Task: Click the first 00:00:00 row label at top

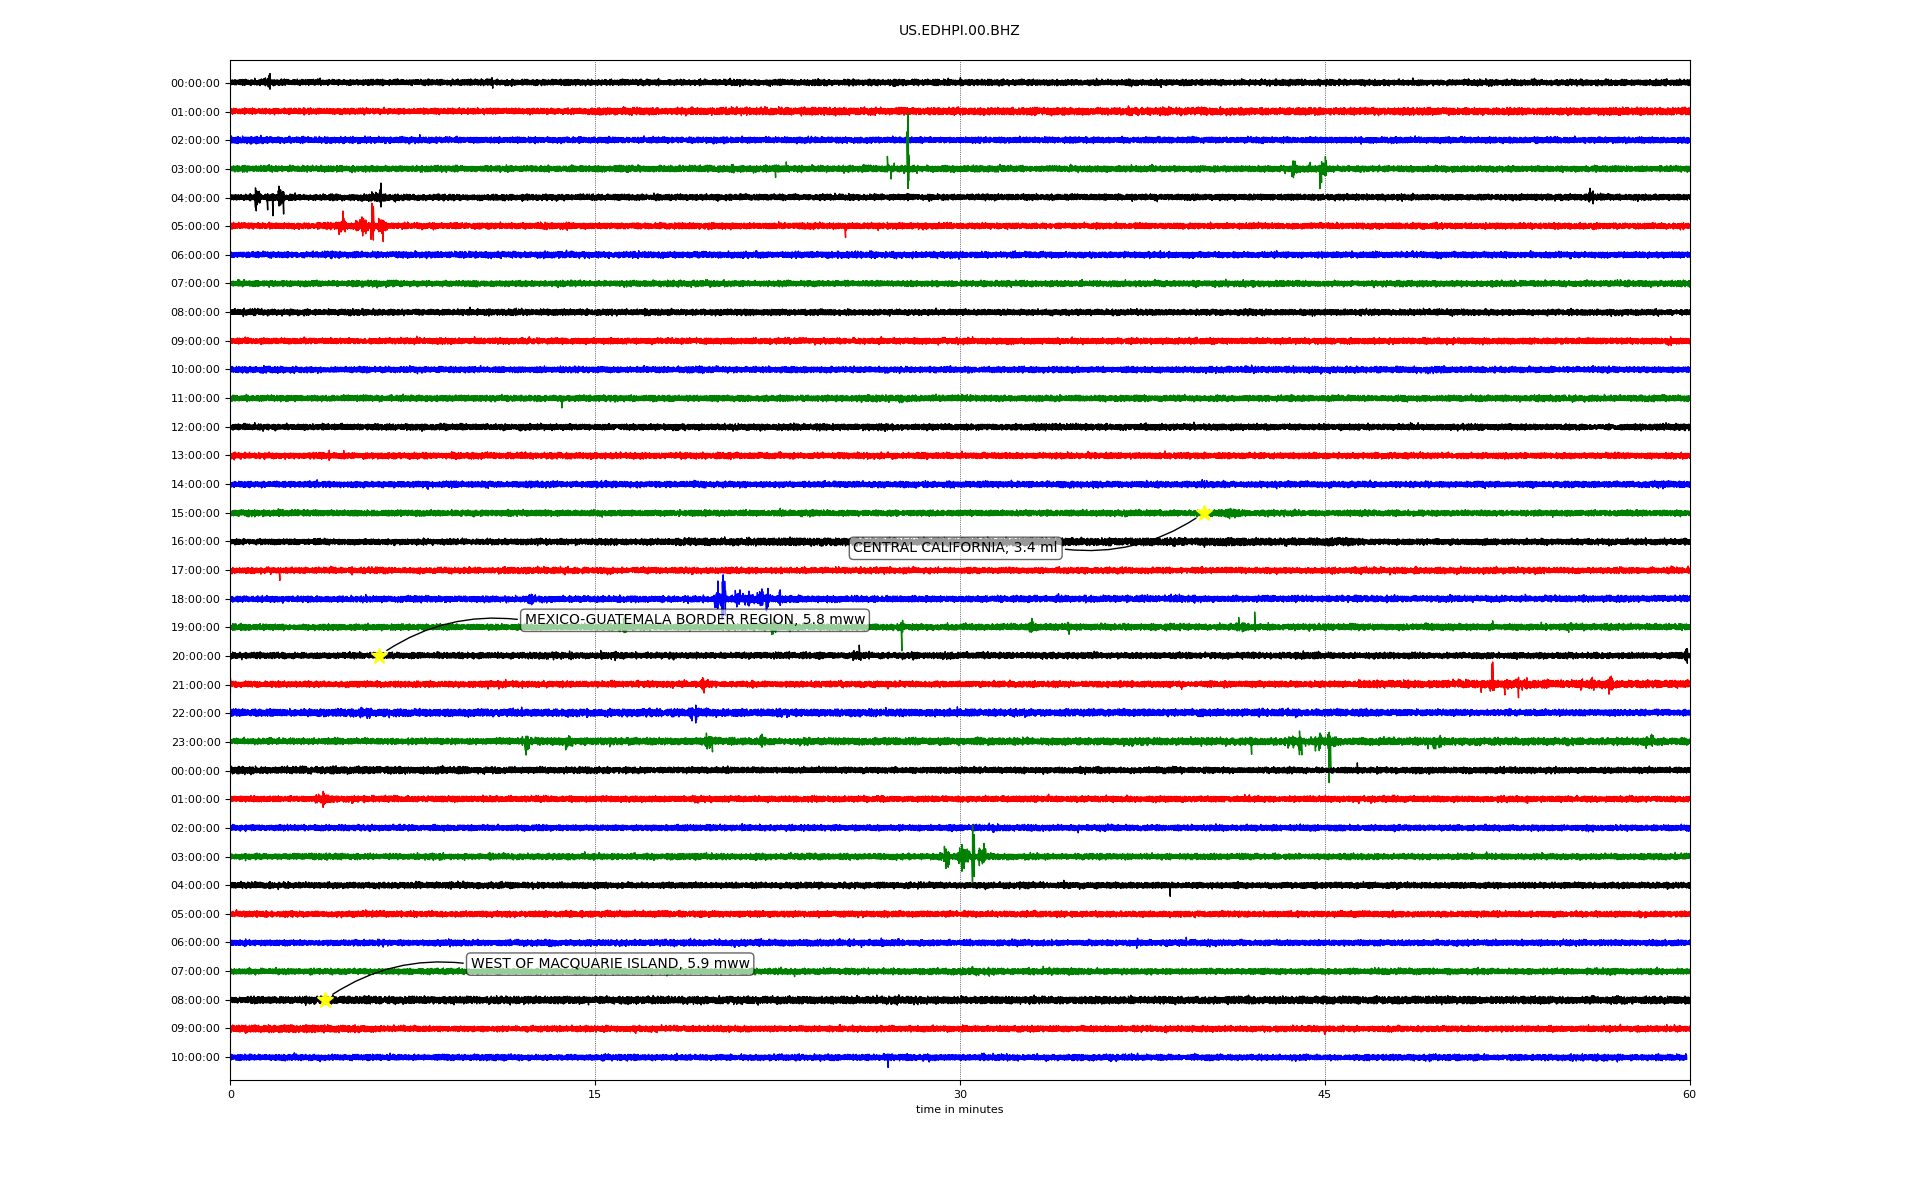Action: pyautogui.click(x=195, y=84)
